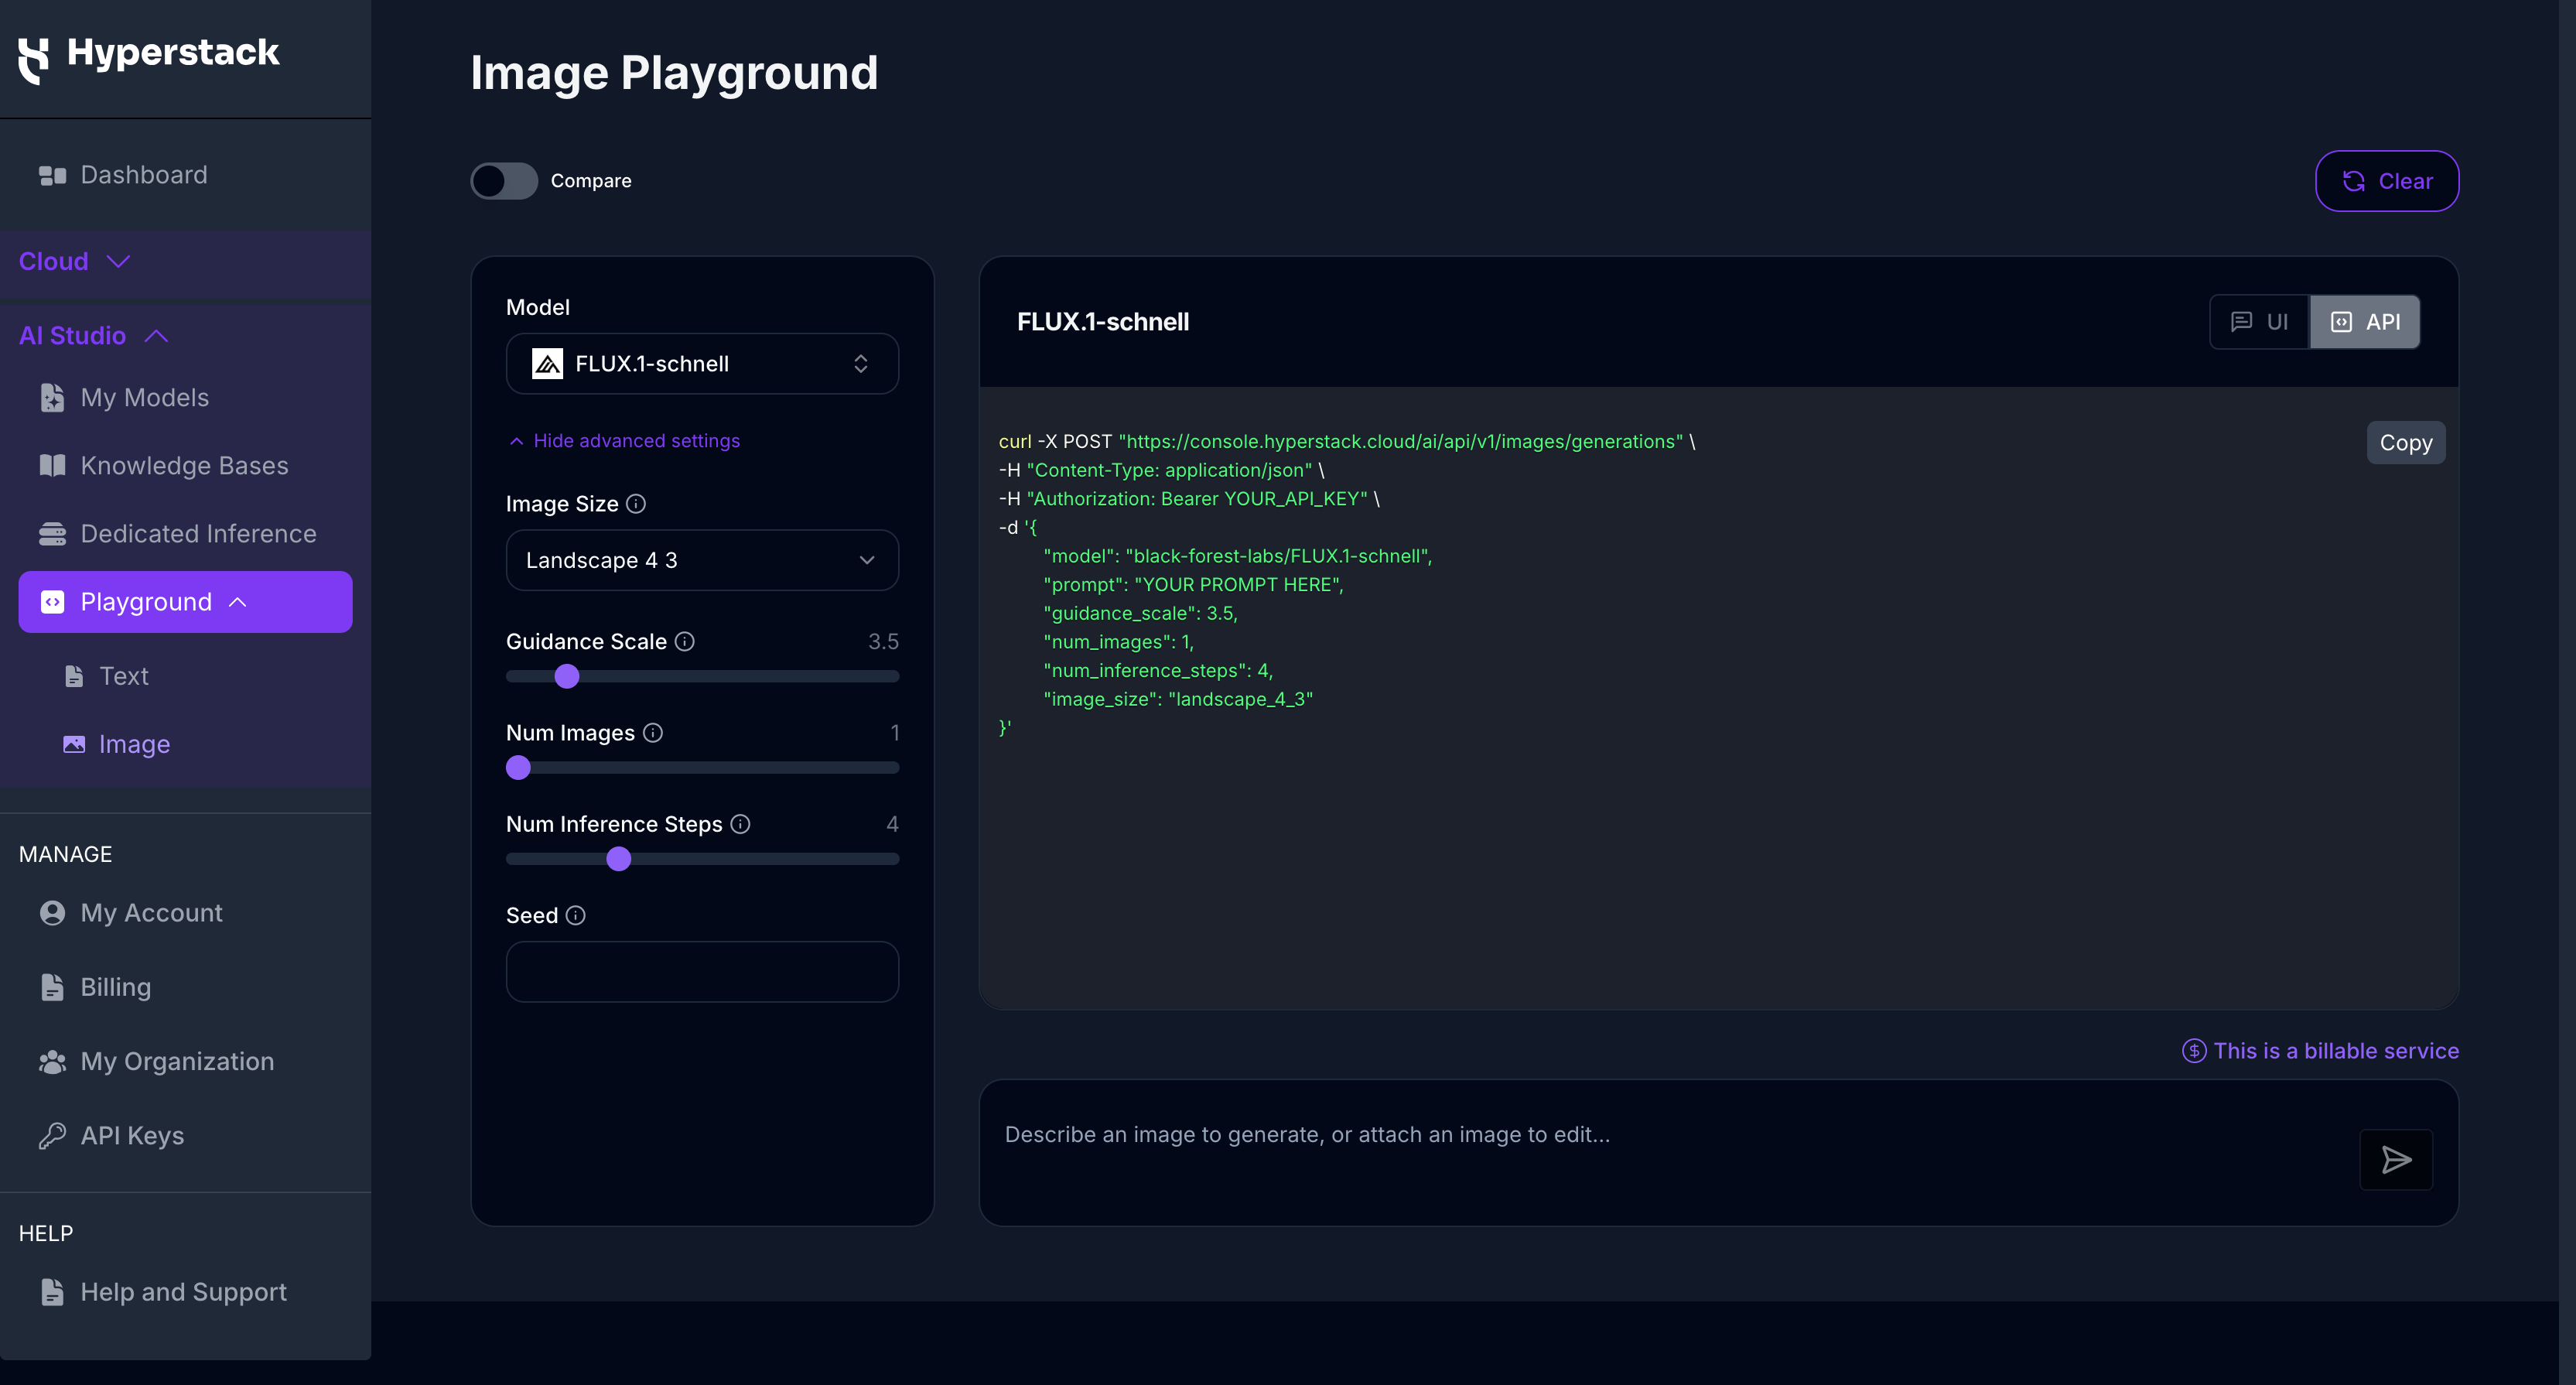Go to the Billing page
The height and width of the screenshot is (1385, 2576).
coord(115,987)
